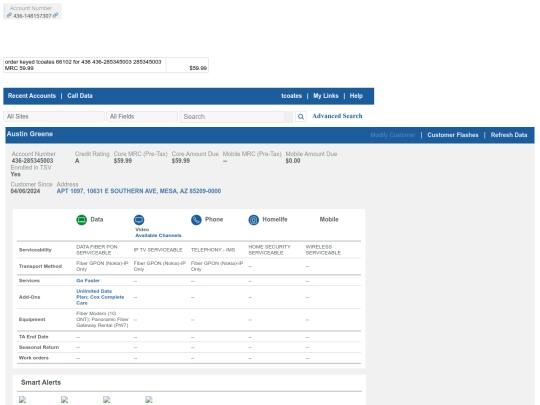
Task: Click account number 436-285345003
Action: click(x=32, y=161)
